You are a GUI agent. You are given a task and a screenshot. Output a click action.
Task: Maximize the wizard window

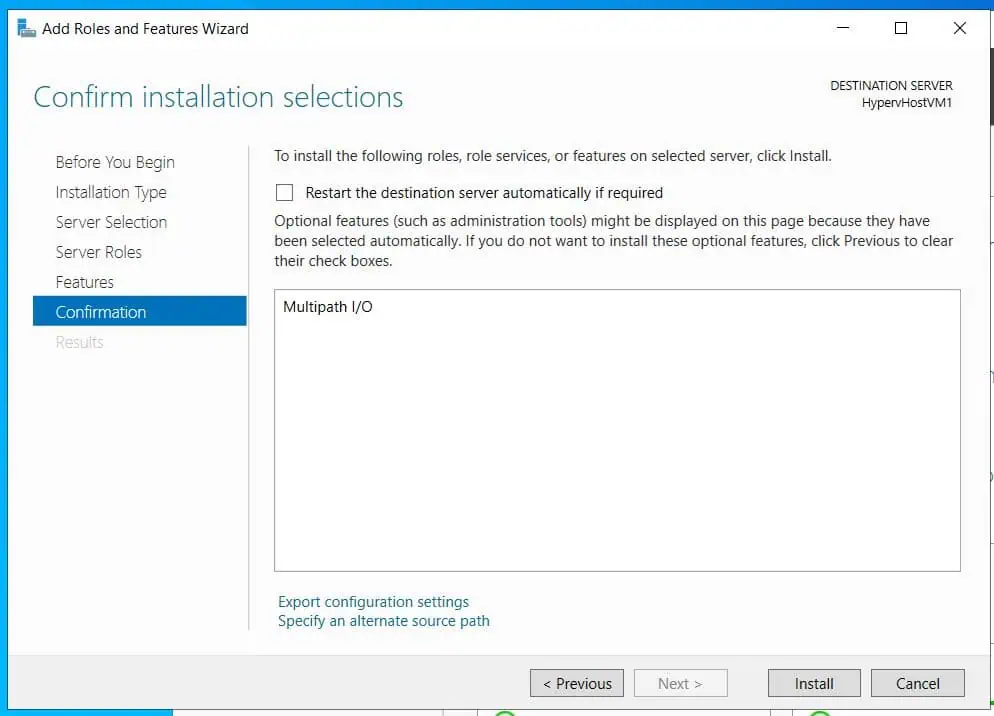coord(901,28)
